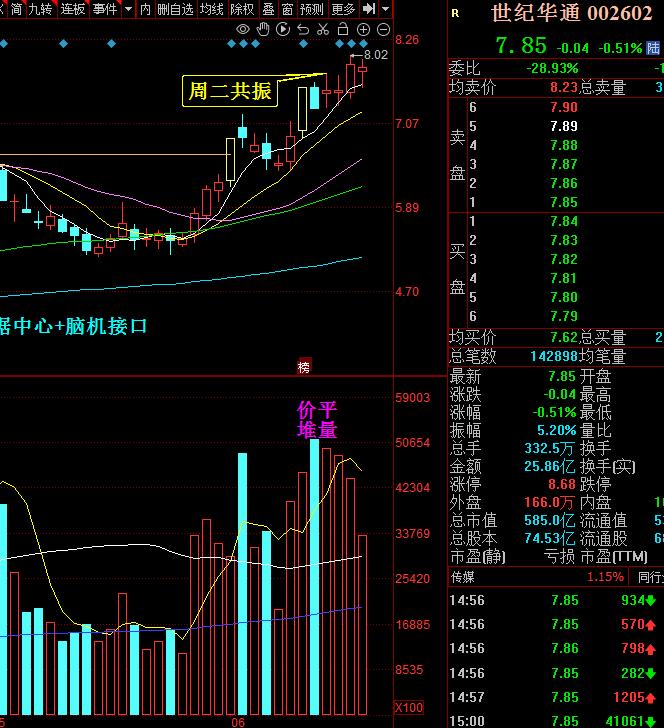Click the 脑机接口 concept label text
This screenshot has height=728, width=664.
tap(106, 326)
